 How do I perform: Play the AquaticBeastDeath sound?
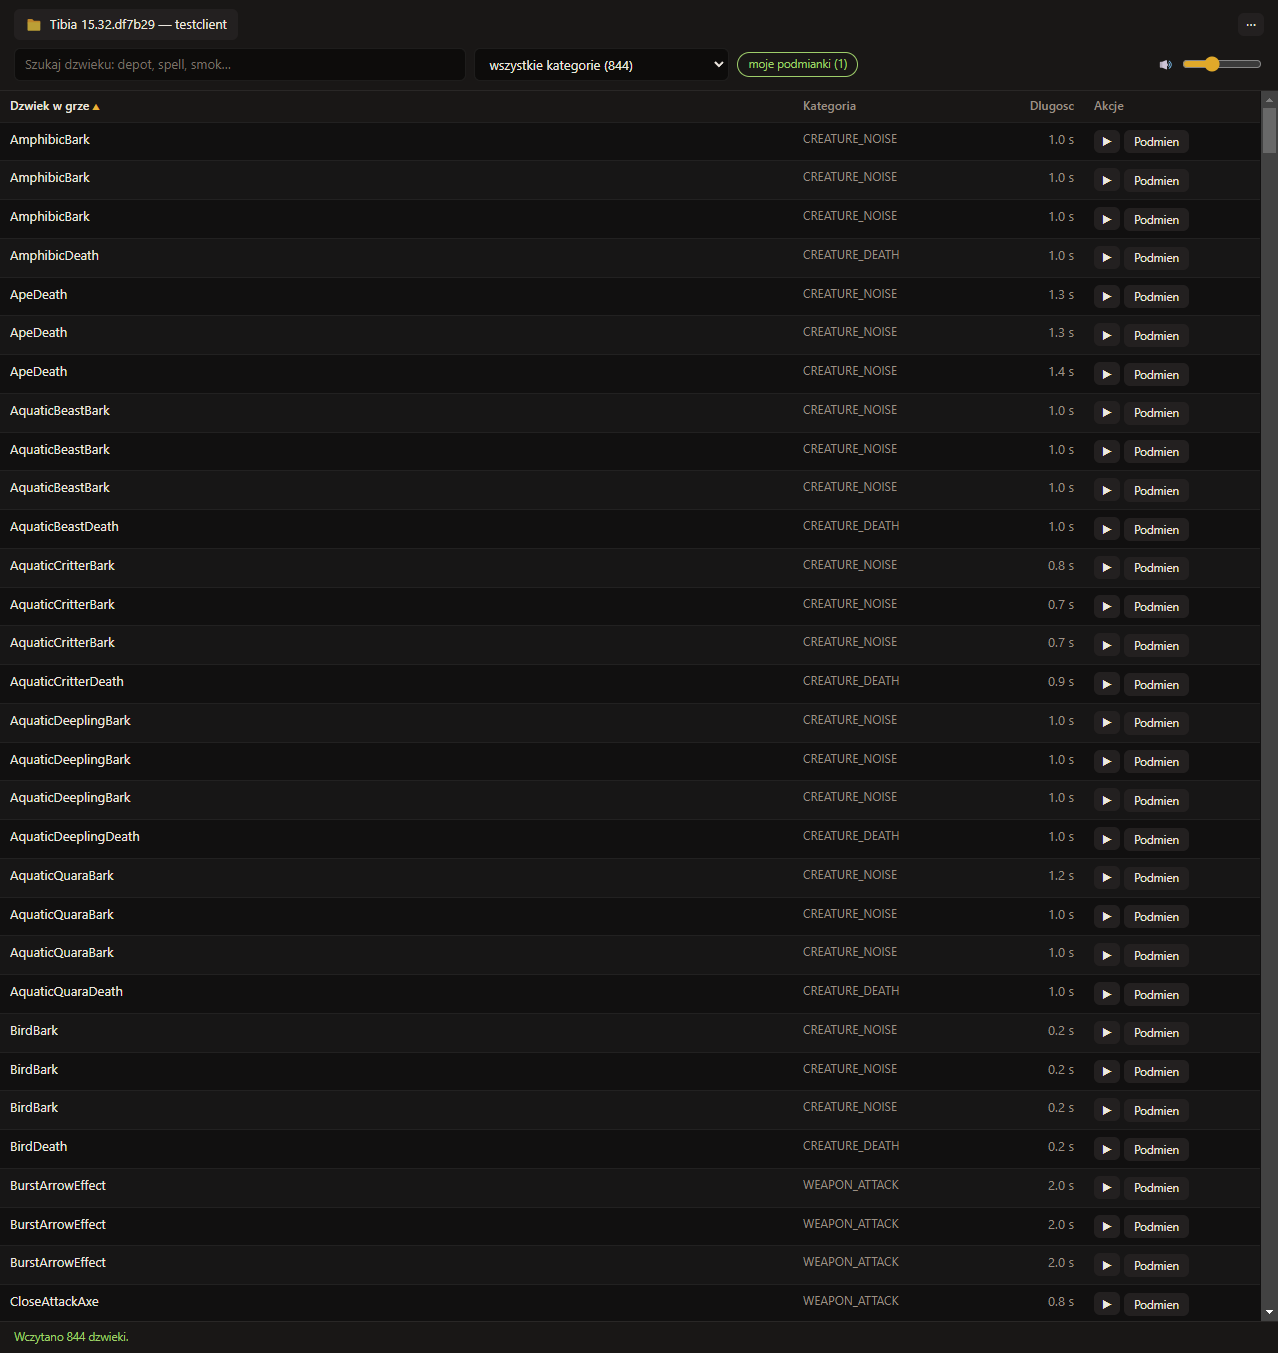[1106, 530]
